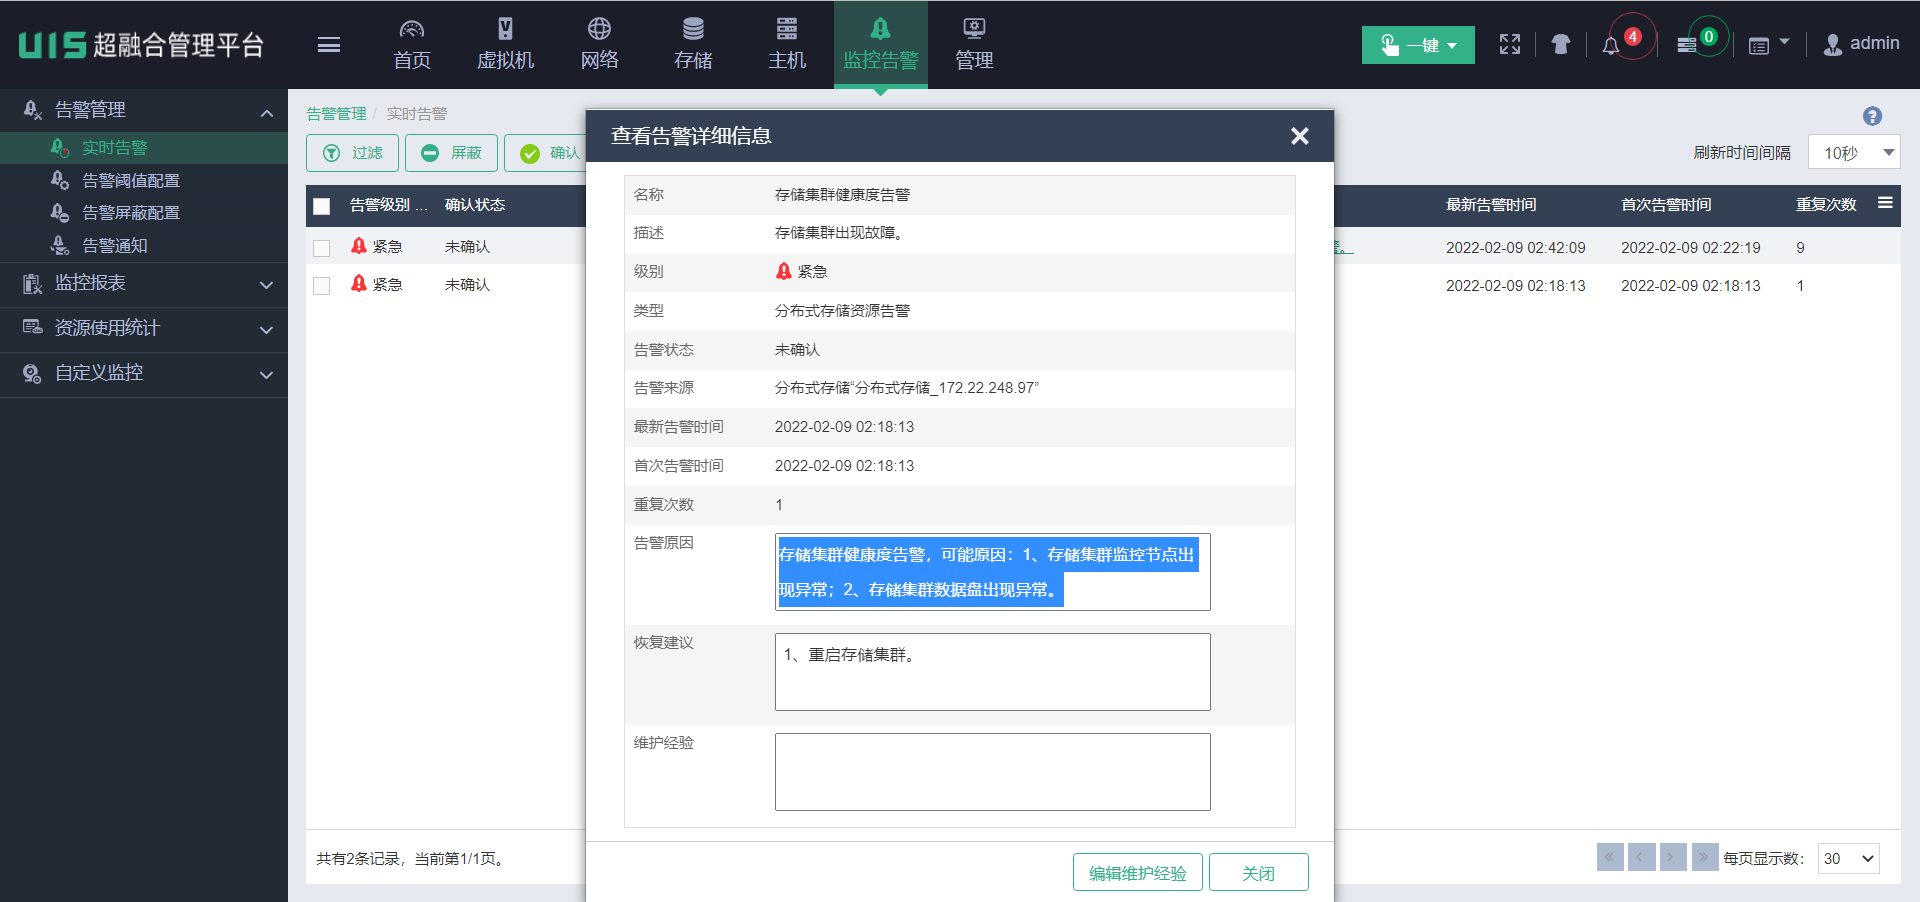Click the admin user icon
This screenshot has width=1920, height=902.
pyautogui.click(x=1832, y=45)
